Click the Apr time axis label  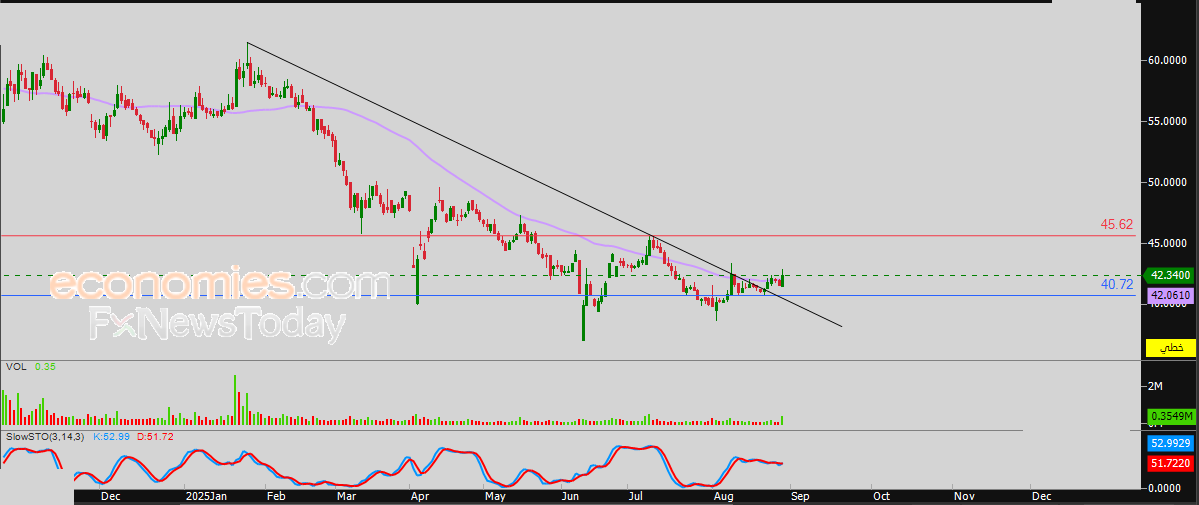420,497
